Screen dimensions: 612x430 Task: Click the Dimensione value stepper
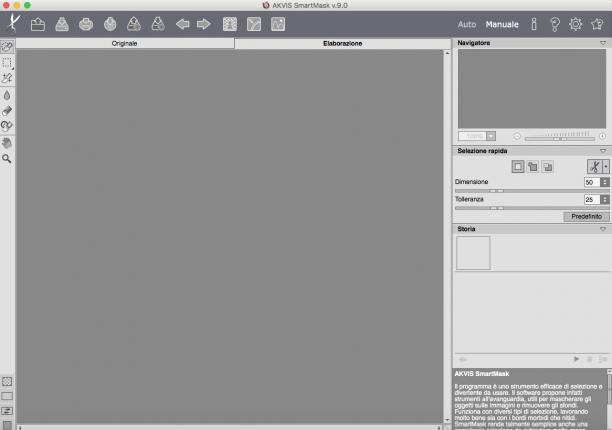point(605,182)
